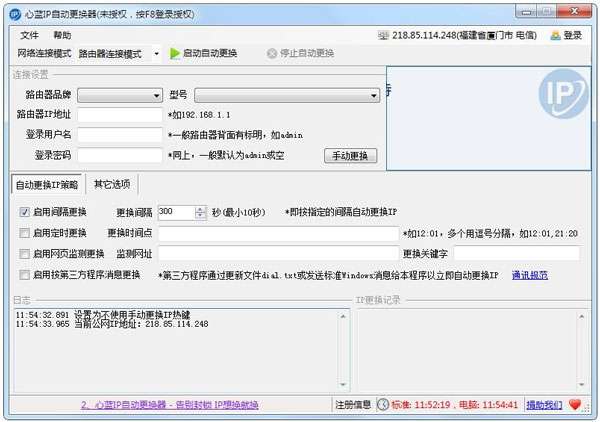Click the 路由器IP地址 input field
The width and height of the screenshot is (600, 422).
coord(120,115)
